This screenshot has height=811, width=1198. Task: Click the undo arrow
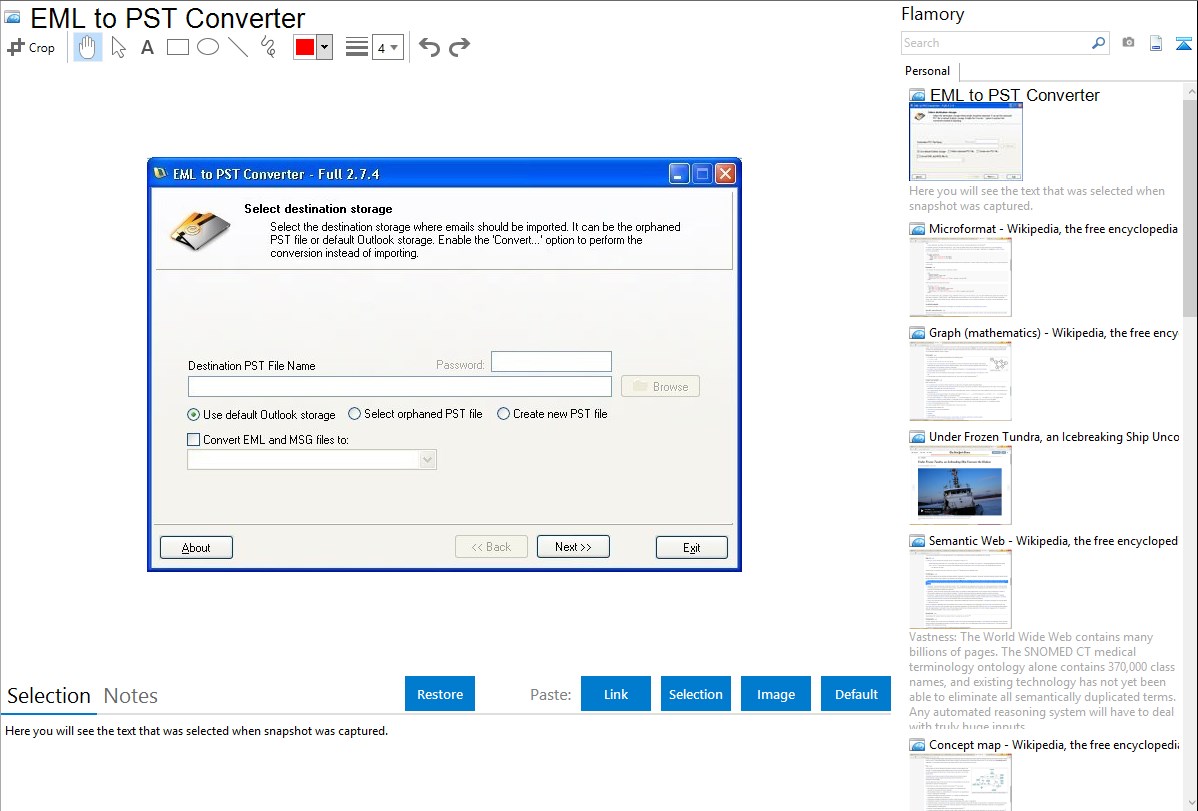[429, 47]
